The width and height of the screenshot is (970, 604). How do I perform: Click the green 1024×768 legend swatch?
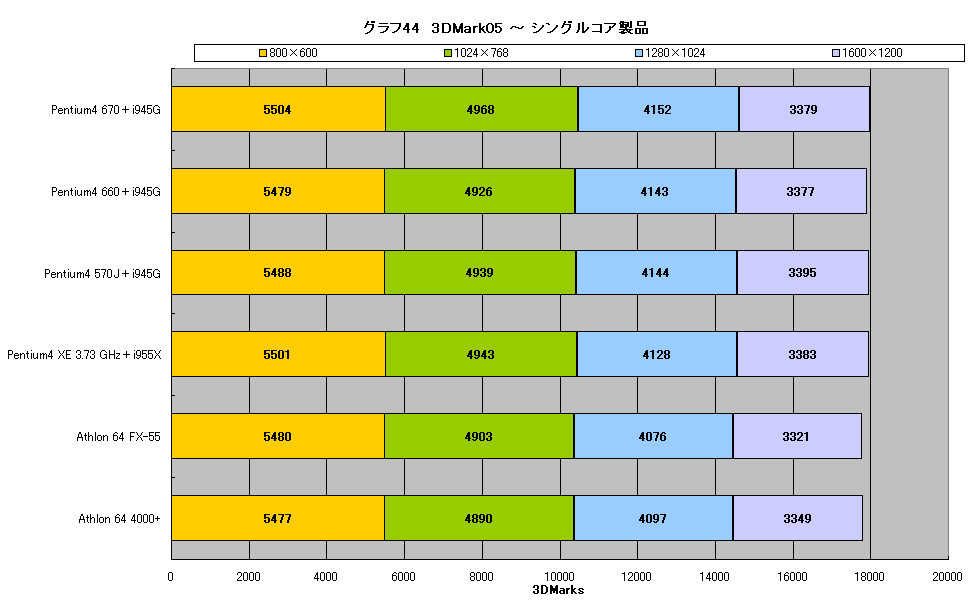coord(448,53)
